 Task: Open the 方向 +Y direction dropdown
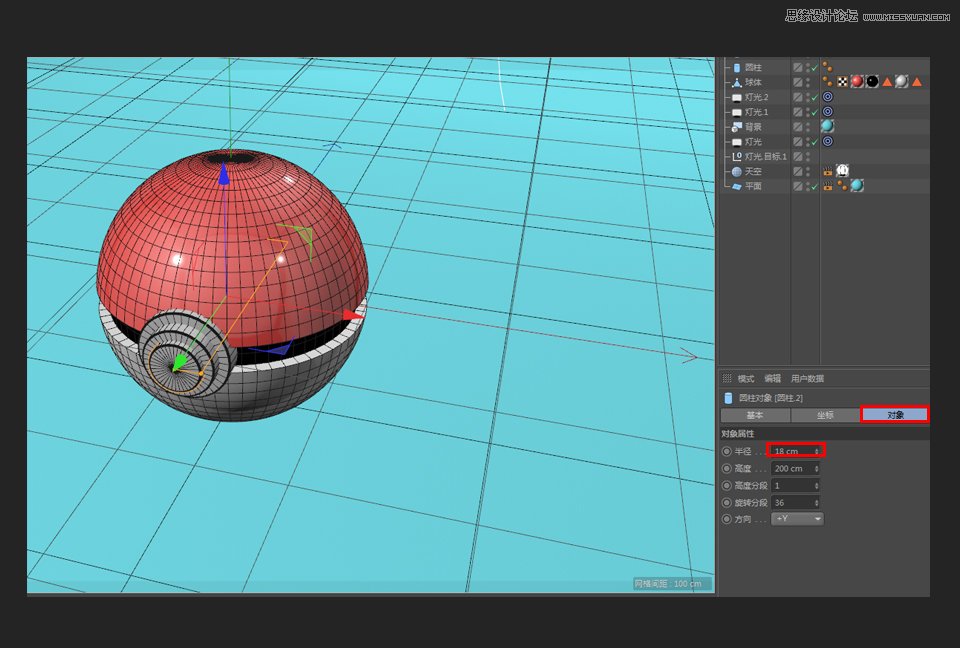(x=796, y=519)
